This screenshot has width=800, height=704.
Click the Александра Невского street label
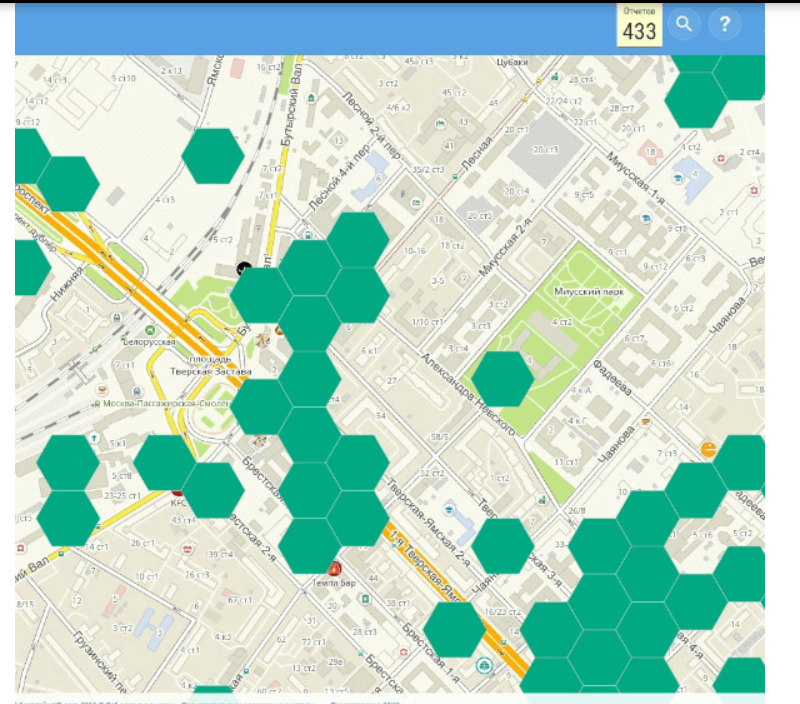[x=468, y=394]
